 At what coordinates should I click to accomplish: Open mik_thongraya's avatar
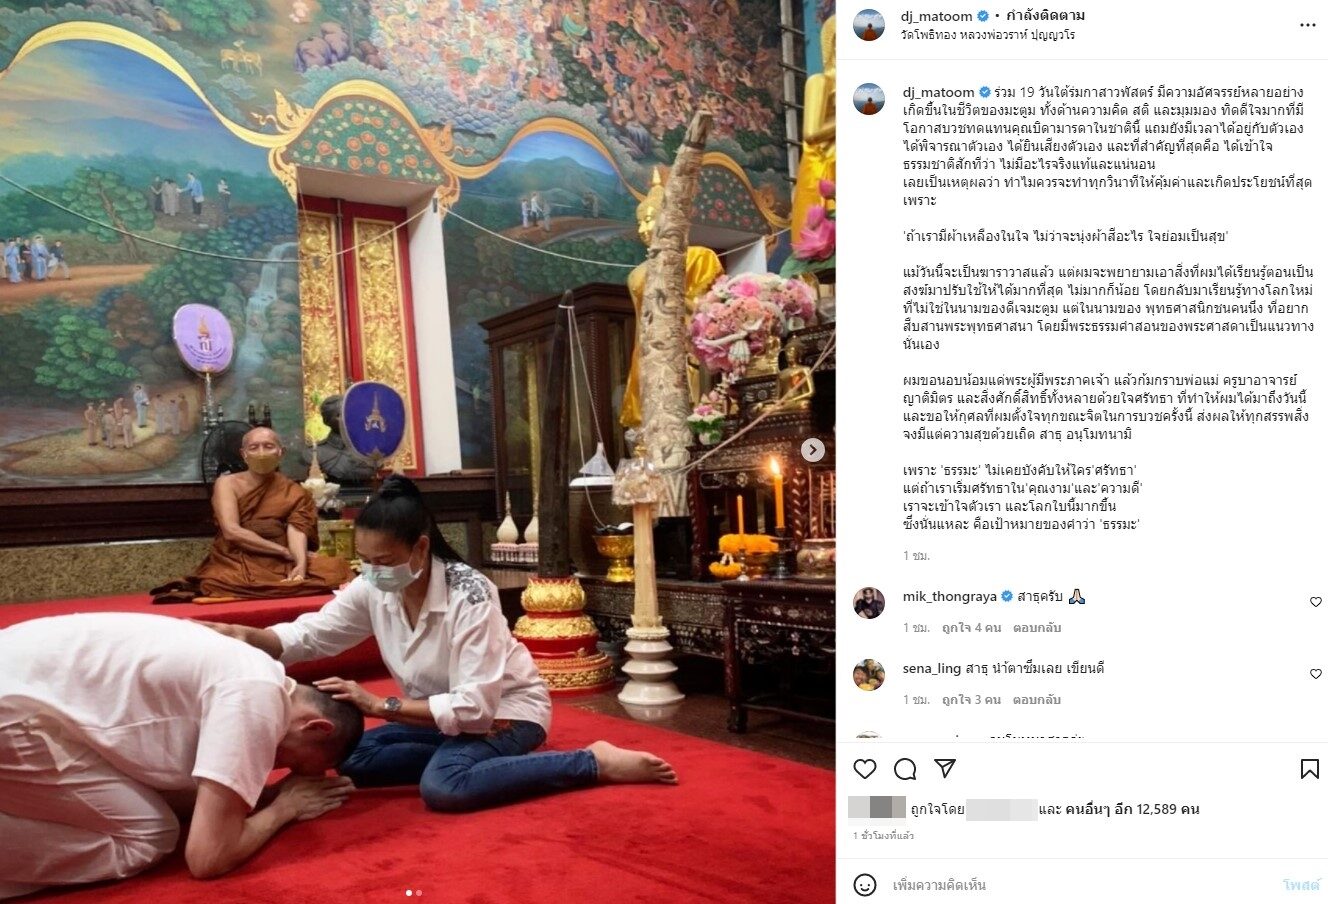(x=869, y=603)
